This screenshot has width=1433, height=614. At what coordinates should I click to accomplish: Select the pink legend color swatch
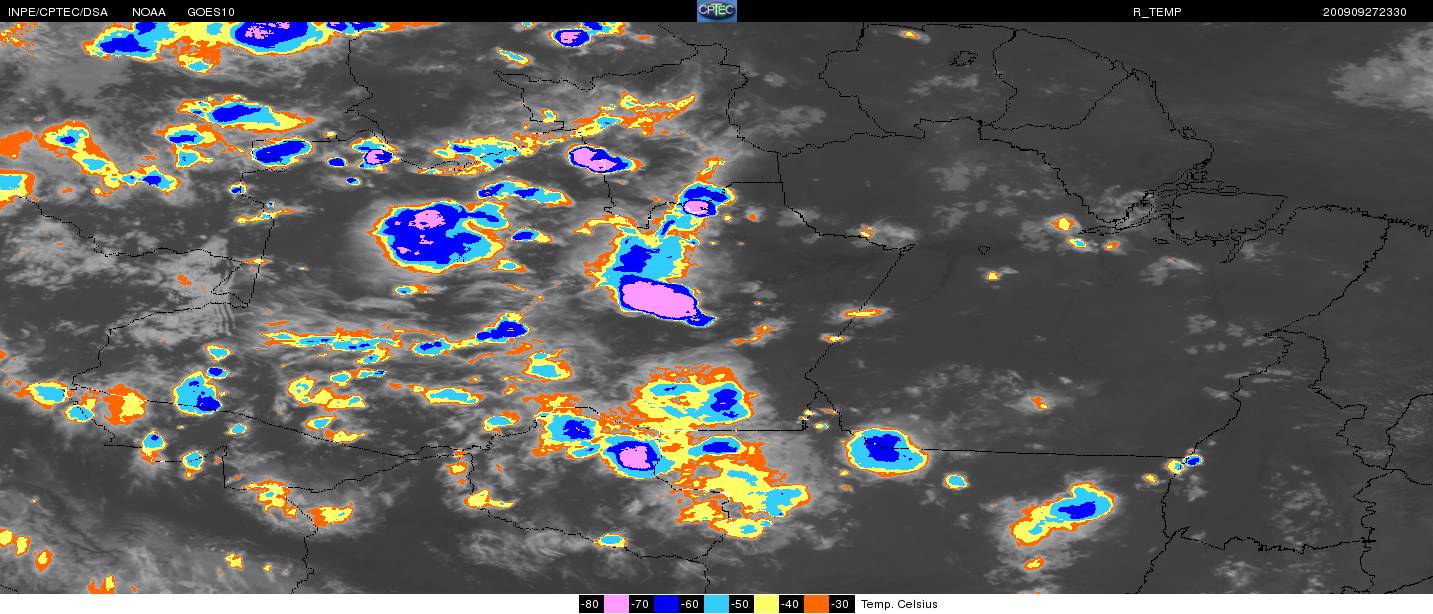click(x=617, y=604)
